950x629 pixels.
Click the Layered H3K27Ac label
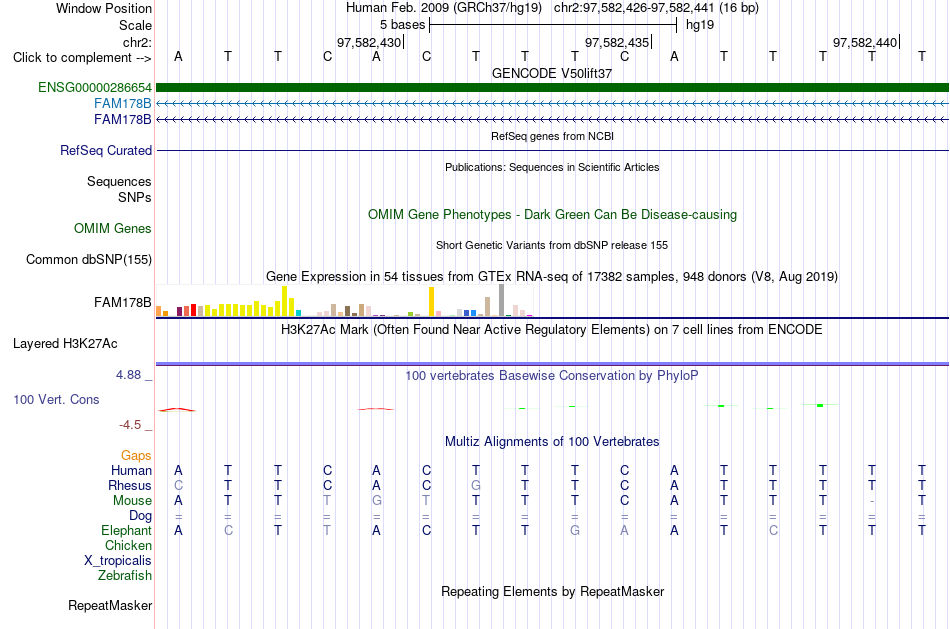coord(65,344)
